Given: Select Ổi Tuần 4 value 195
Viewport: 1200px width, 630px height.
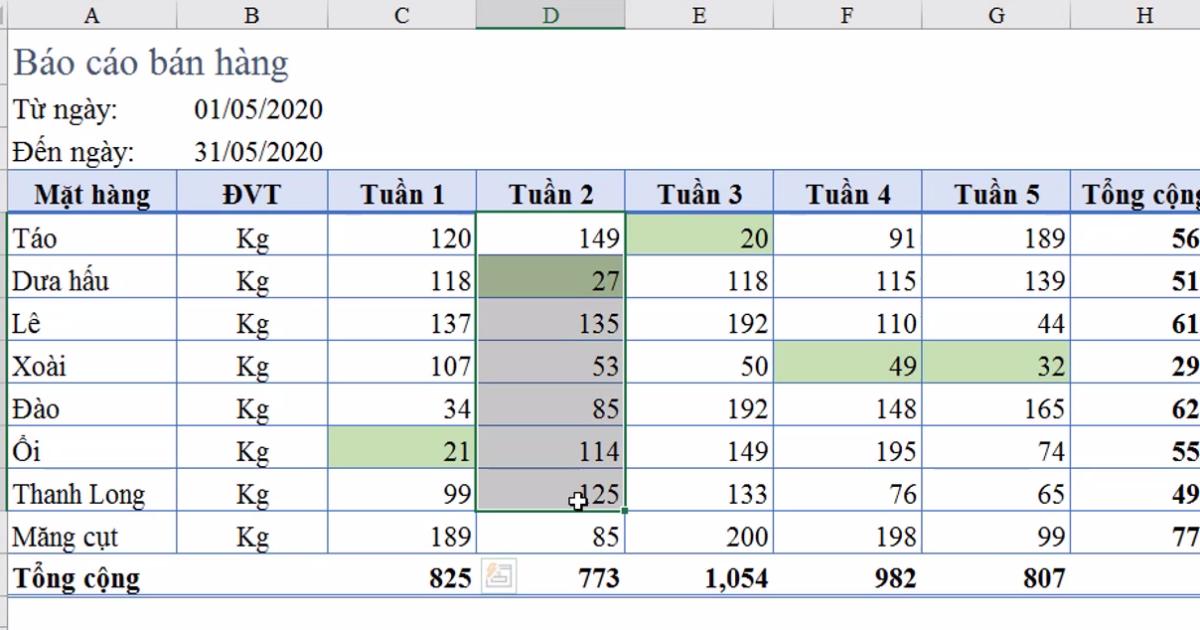Looking at the screenshot, I should (848, 449).
